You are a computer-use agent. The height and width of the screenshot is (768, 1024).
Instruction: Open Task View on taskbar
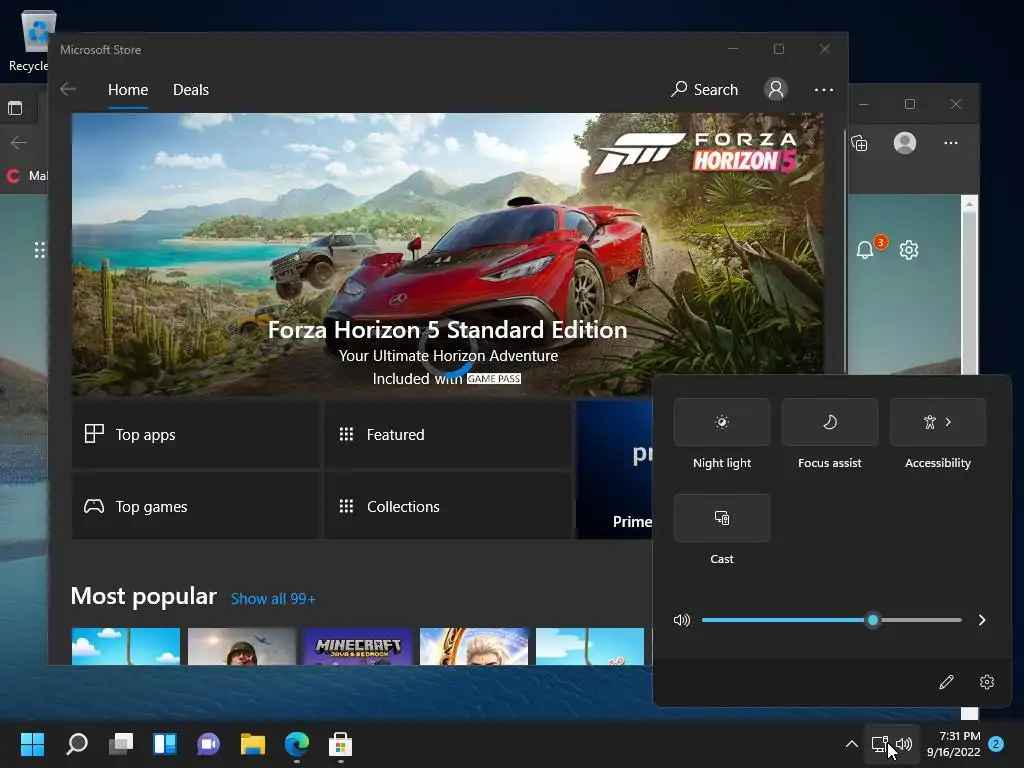pos(121,744)
